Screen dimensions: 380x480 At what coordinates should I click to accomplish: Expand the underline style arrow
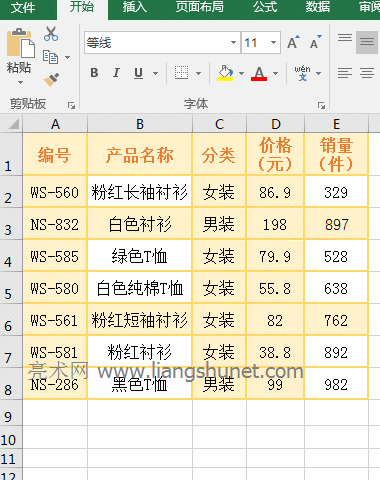(x=155, y=73)
